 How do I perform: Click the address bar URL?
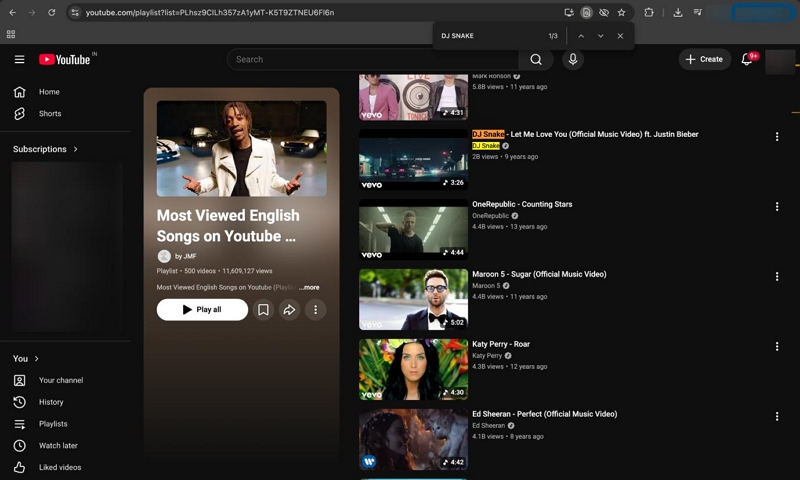click(210, 12)
